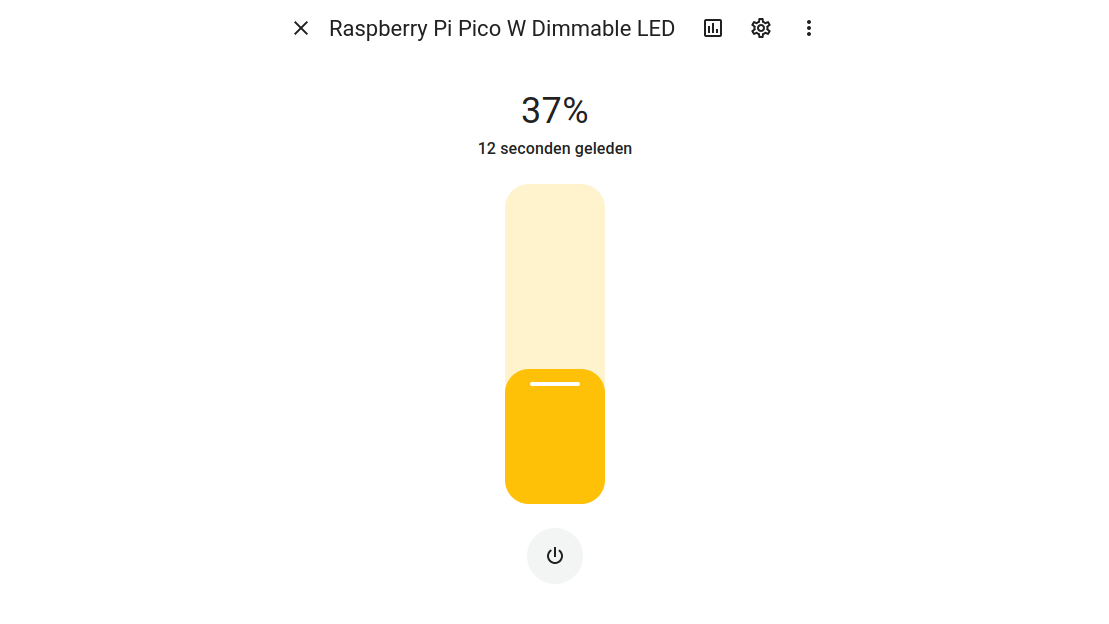Open the three-dot overflow menu
The image size is (1109, 624).
(809, 28)
